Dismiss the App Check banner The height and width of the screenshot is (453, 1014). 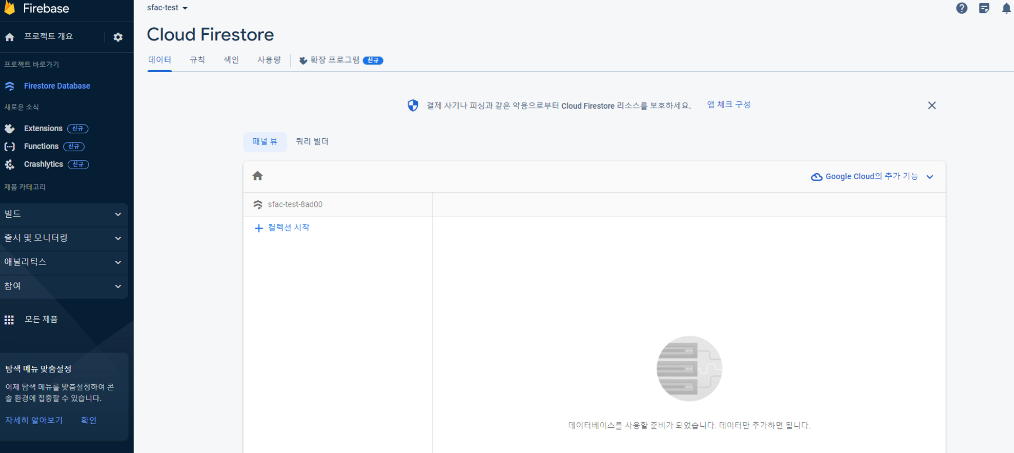(x=932, y=105)
